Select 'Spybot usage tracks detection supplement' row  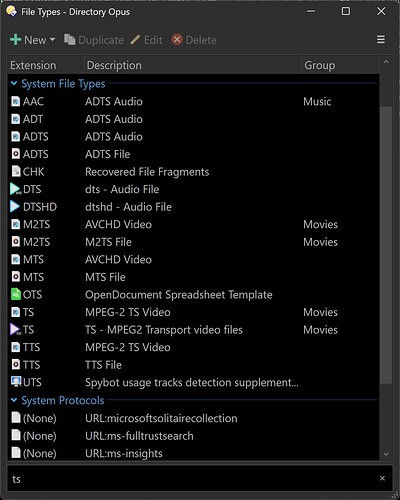(x=192, y=382)
